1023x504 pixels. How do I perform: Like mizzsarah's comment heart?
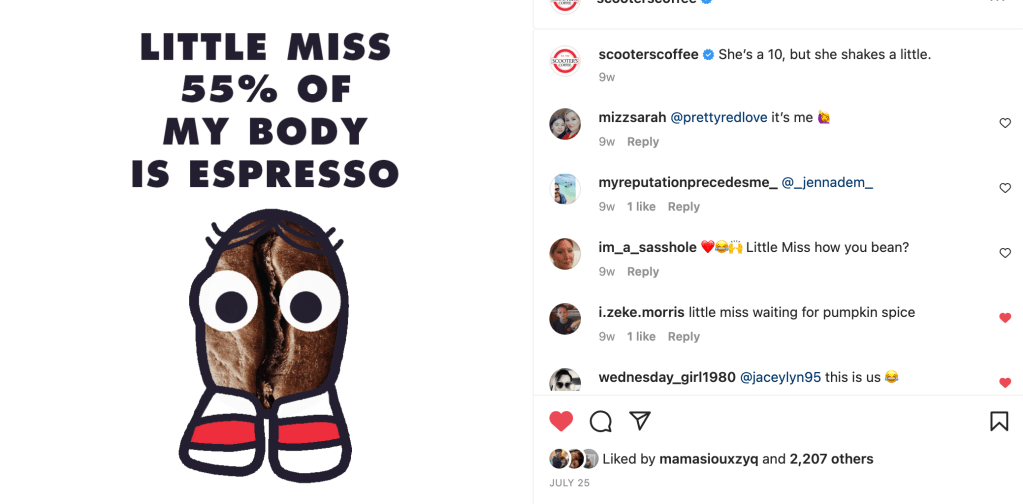coord(1005,123)
